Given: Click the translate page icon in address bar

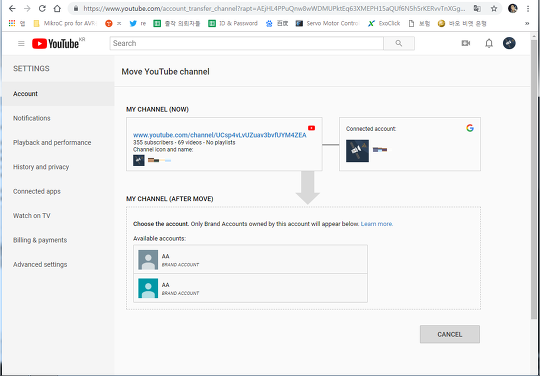Looking at the screenshot, I should click(477, 9).
